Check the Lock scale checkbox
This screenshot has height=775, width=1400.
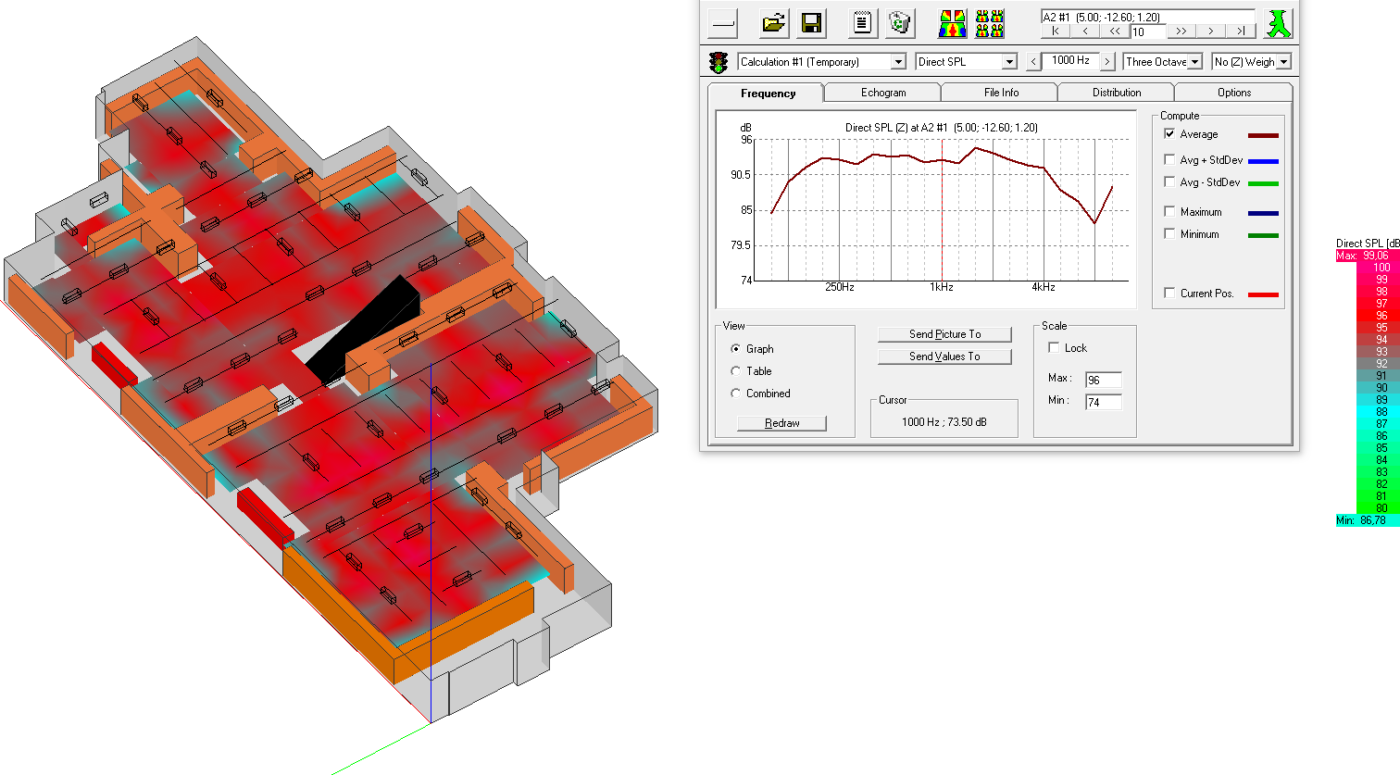click(1054, 348)
